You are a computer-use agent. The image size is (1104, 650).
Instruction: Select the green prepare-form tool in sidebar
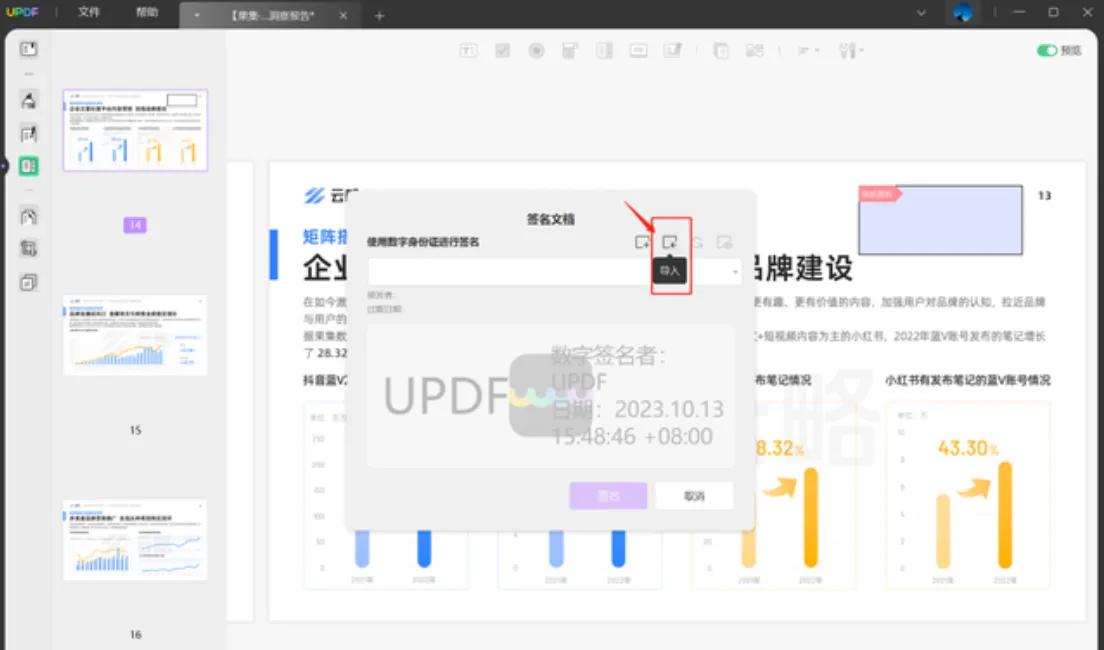pyautogui.click(x=28, y=166)
